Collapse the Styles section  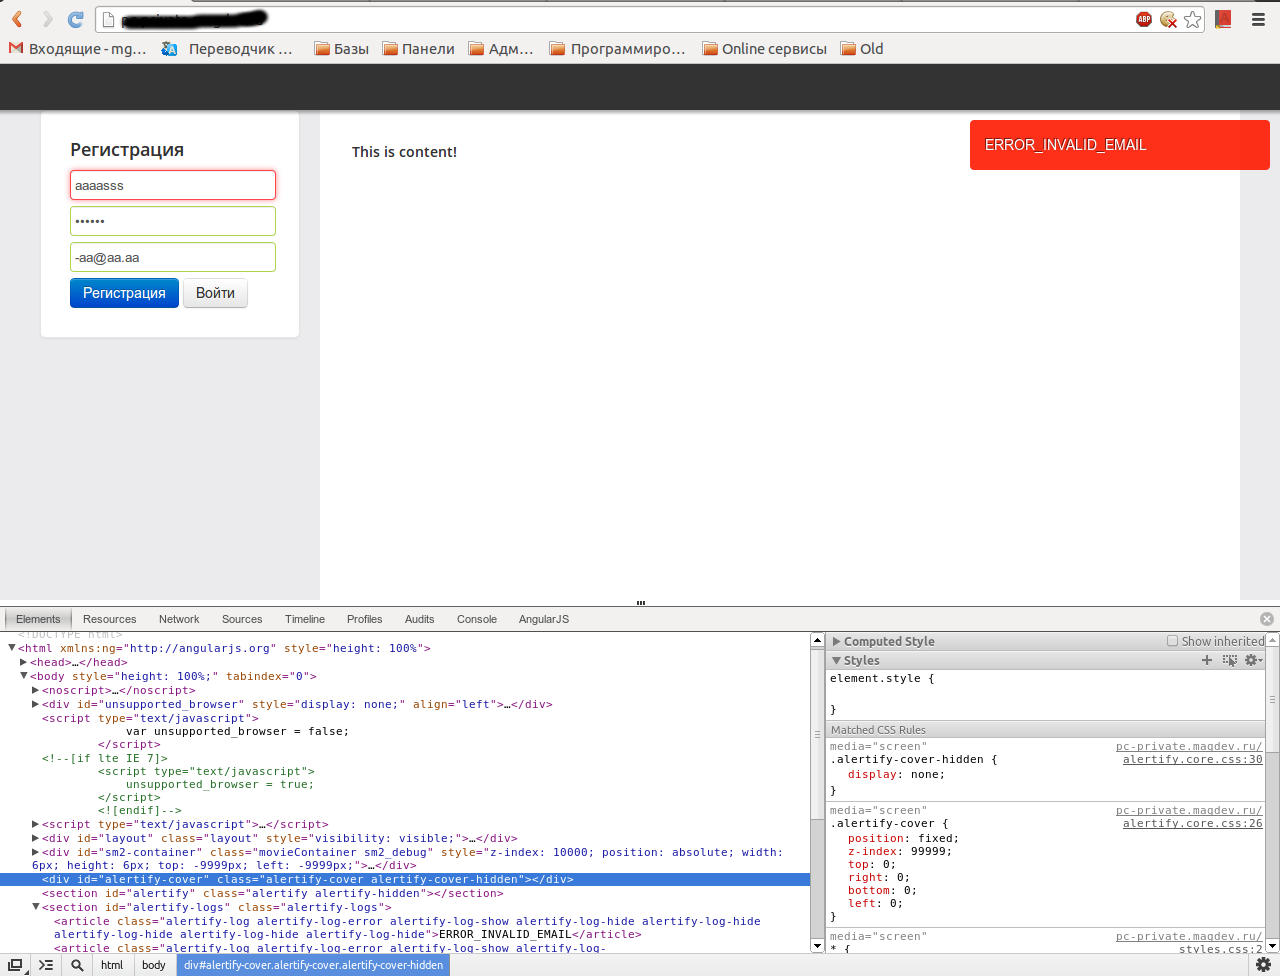coord(837,661)
